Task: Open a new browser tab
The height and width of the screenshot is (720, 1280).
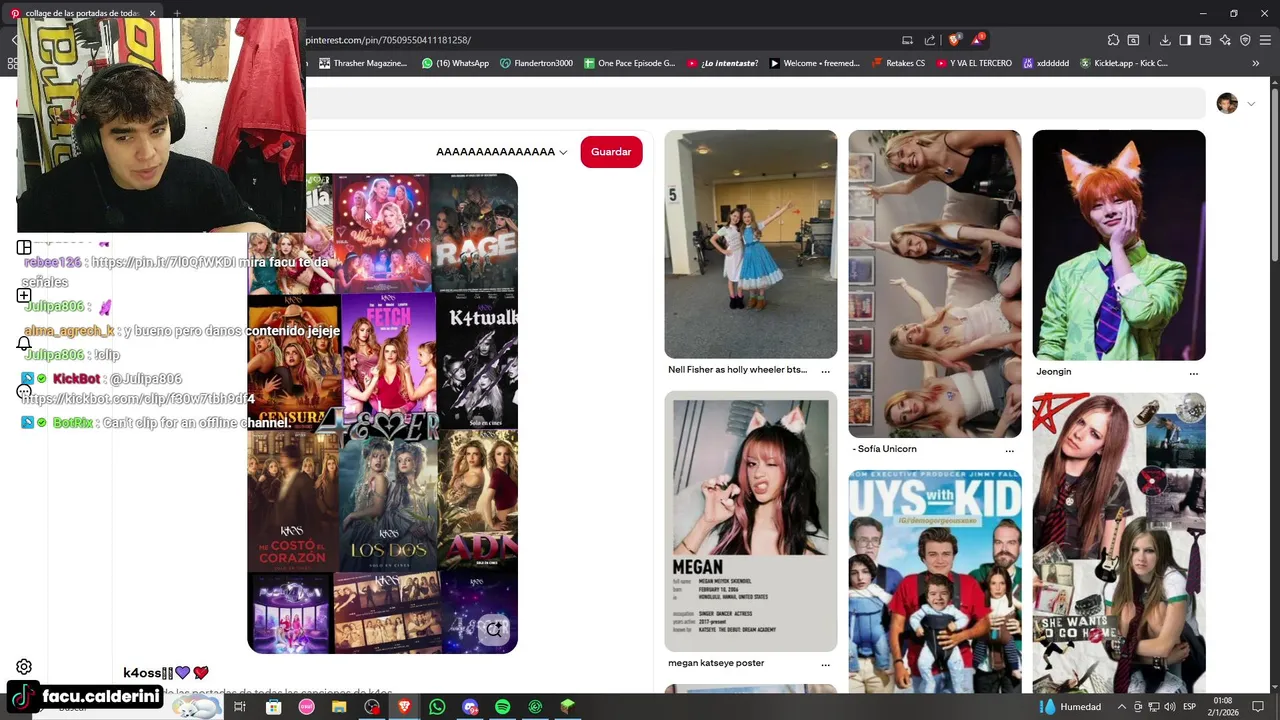Action: [x=177, y=13]
